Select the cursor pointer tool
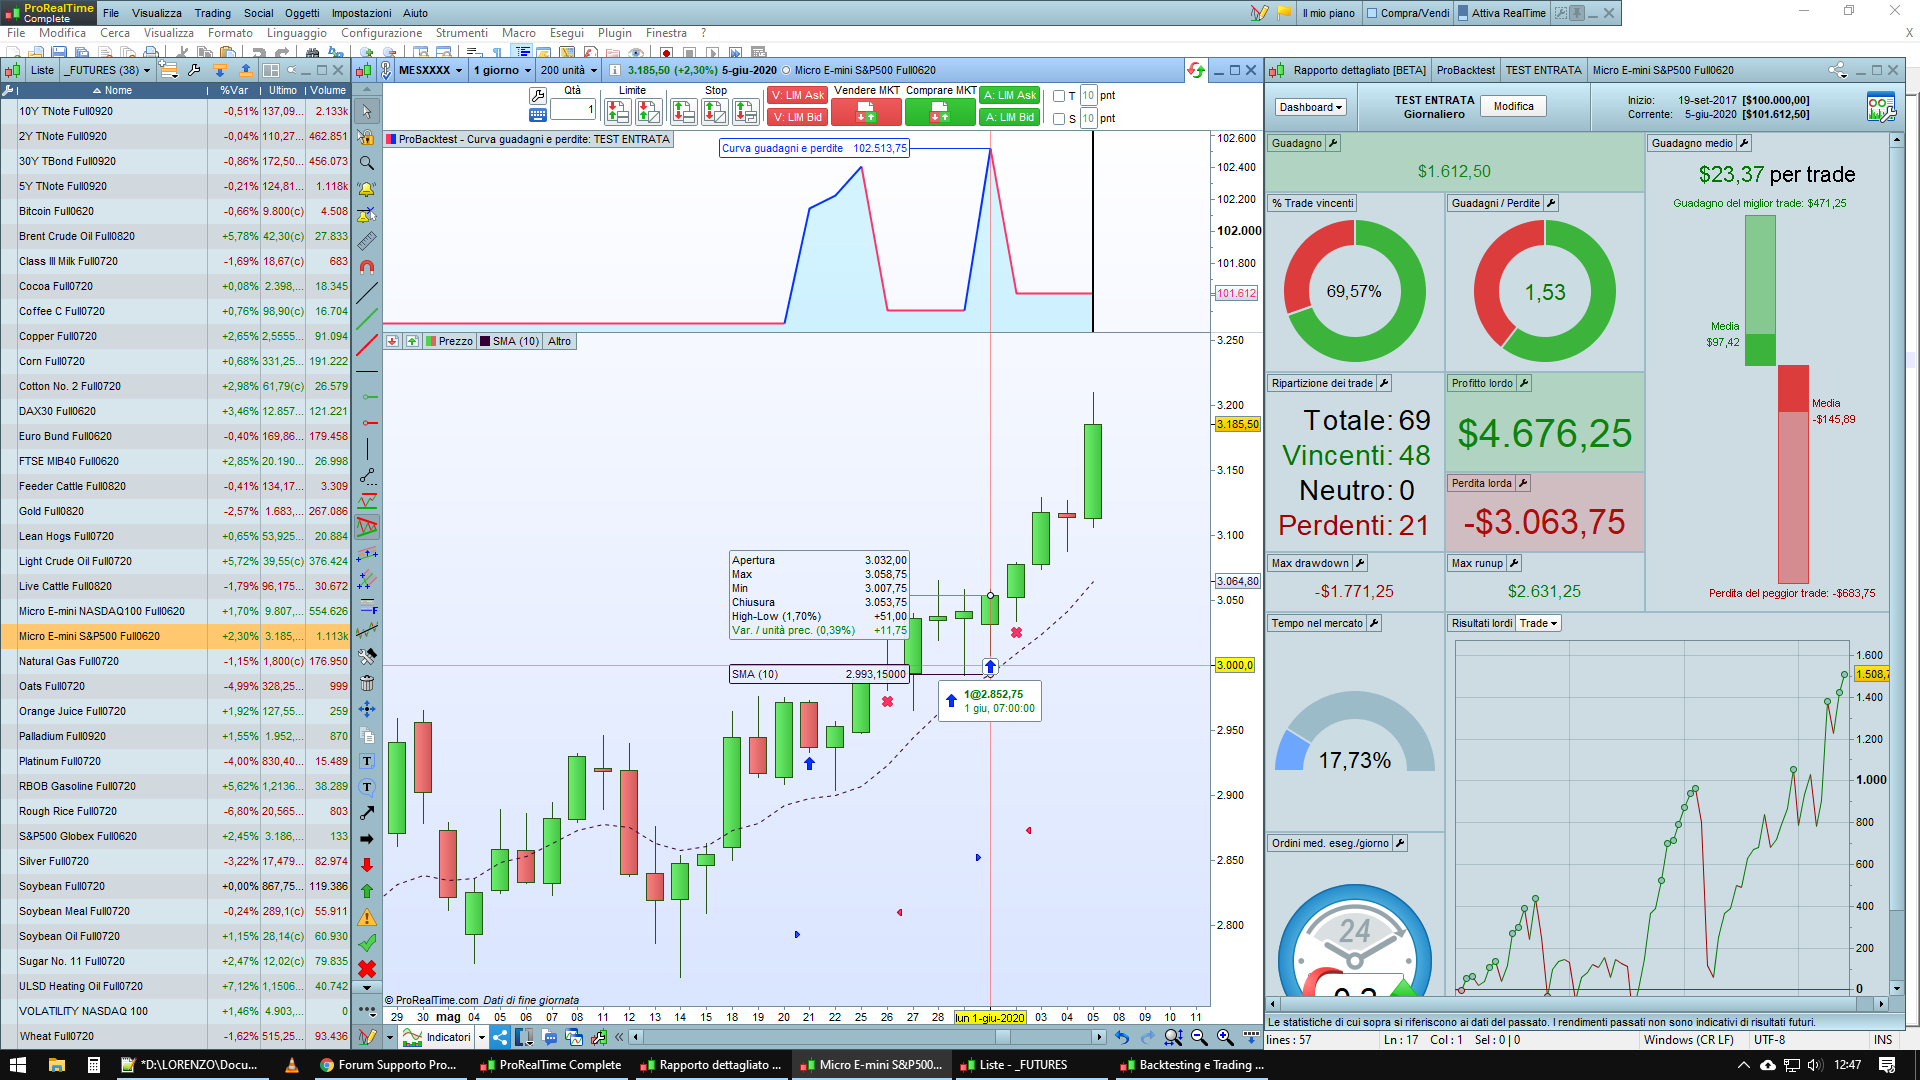 pyautogui.click(x=367, y=112)
